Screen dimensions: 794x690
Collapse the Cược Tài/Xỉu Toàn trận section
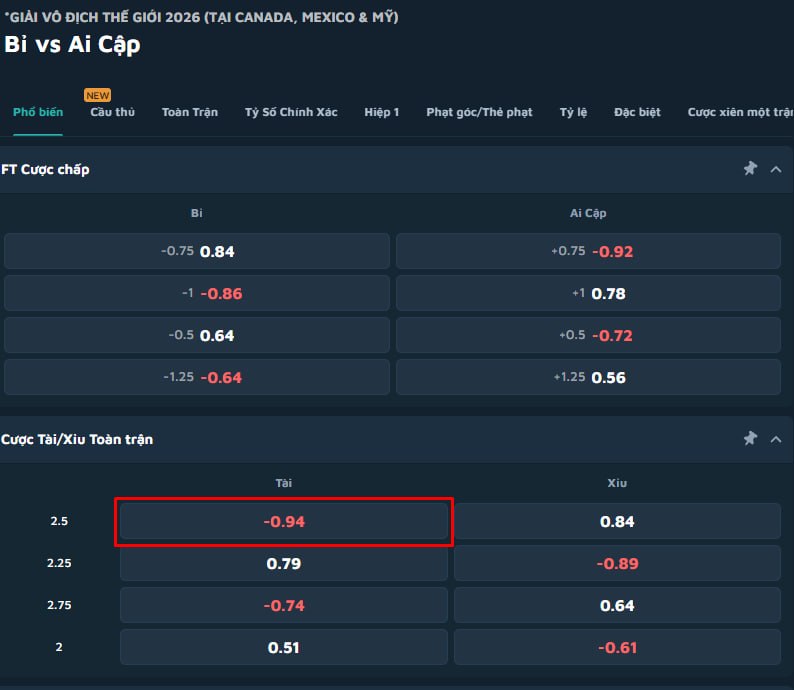[776, 439]
